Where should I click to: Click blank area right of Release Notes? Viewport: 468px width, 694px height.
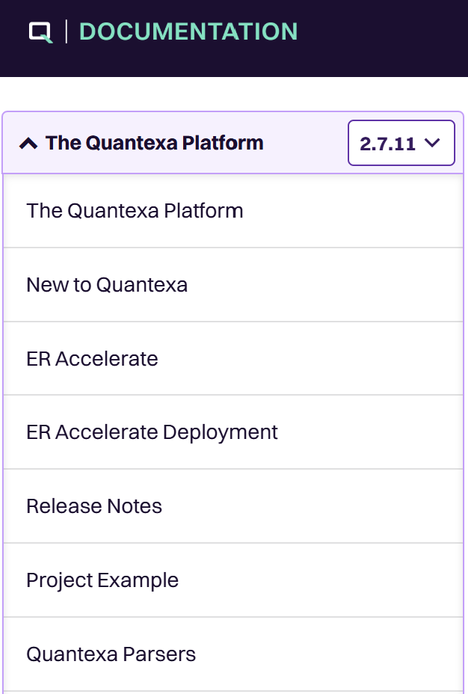coord(310,506)
